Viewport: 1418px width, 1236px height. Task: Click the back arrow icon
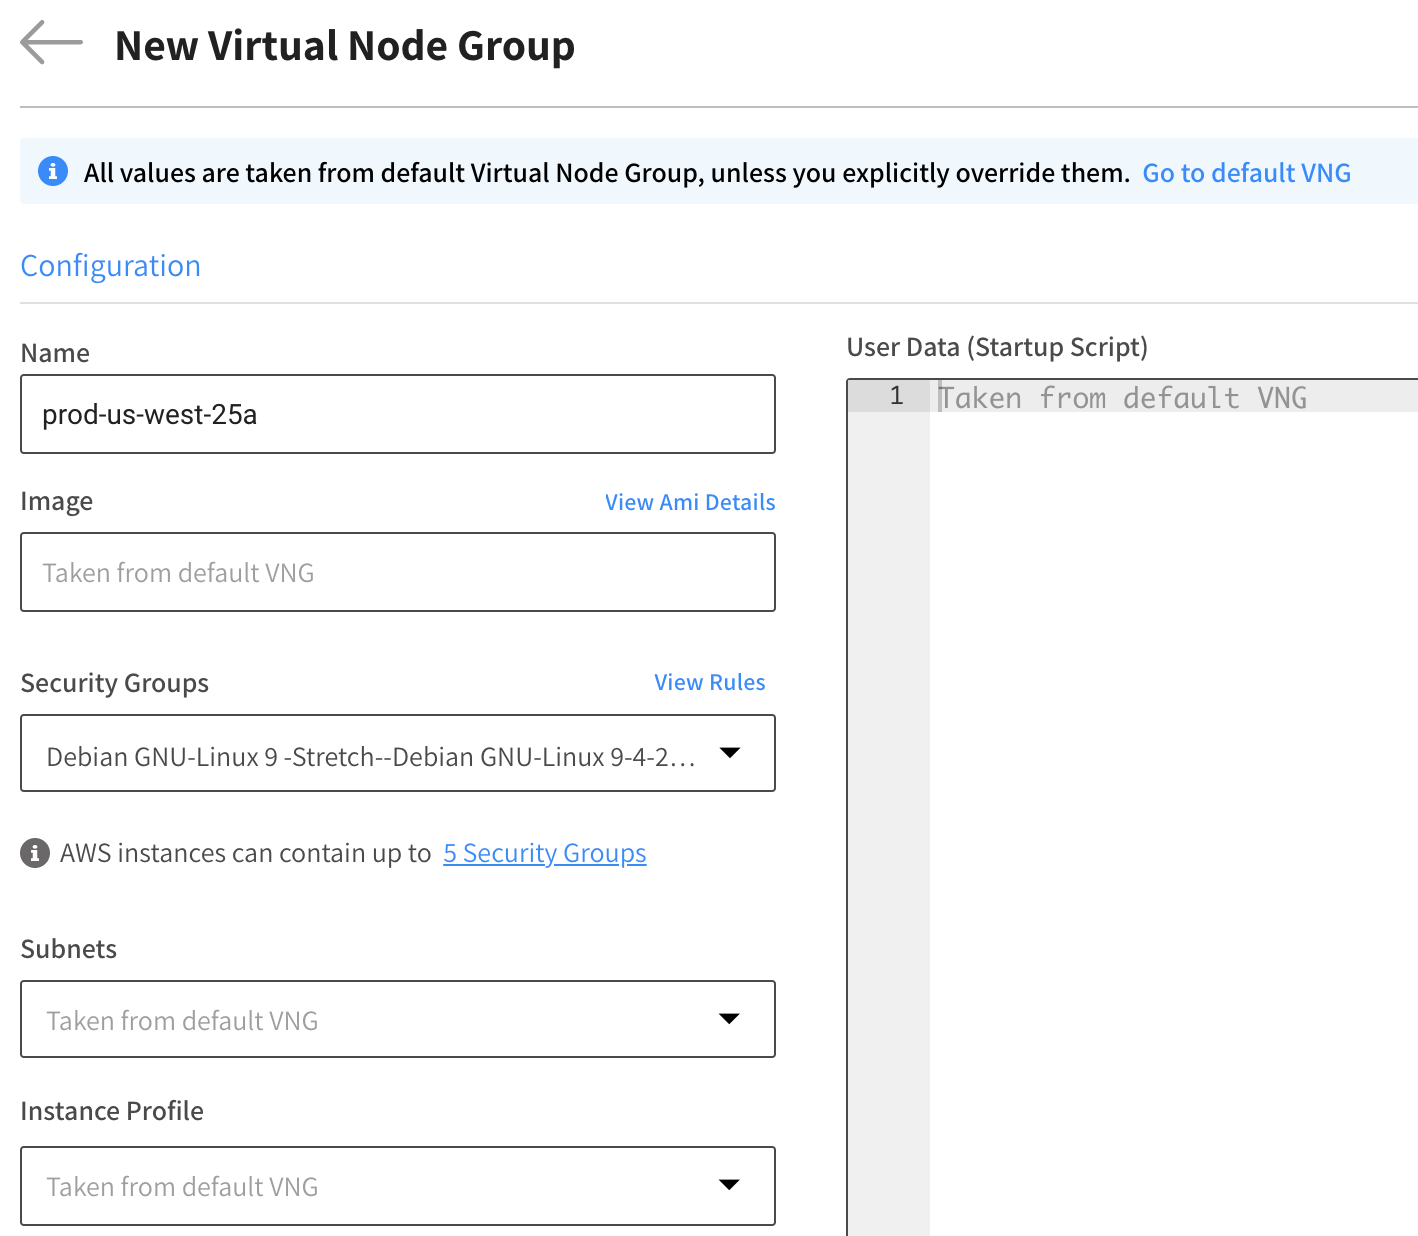click(51, 43)
